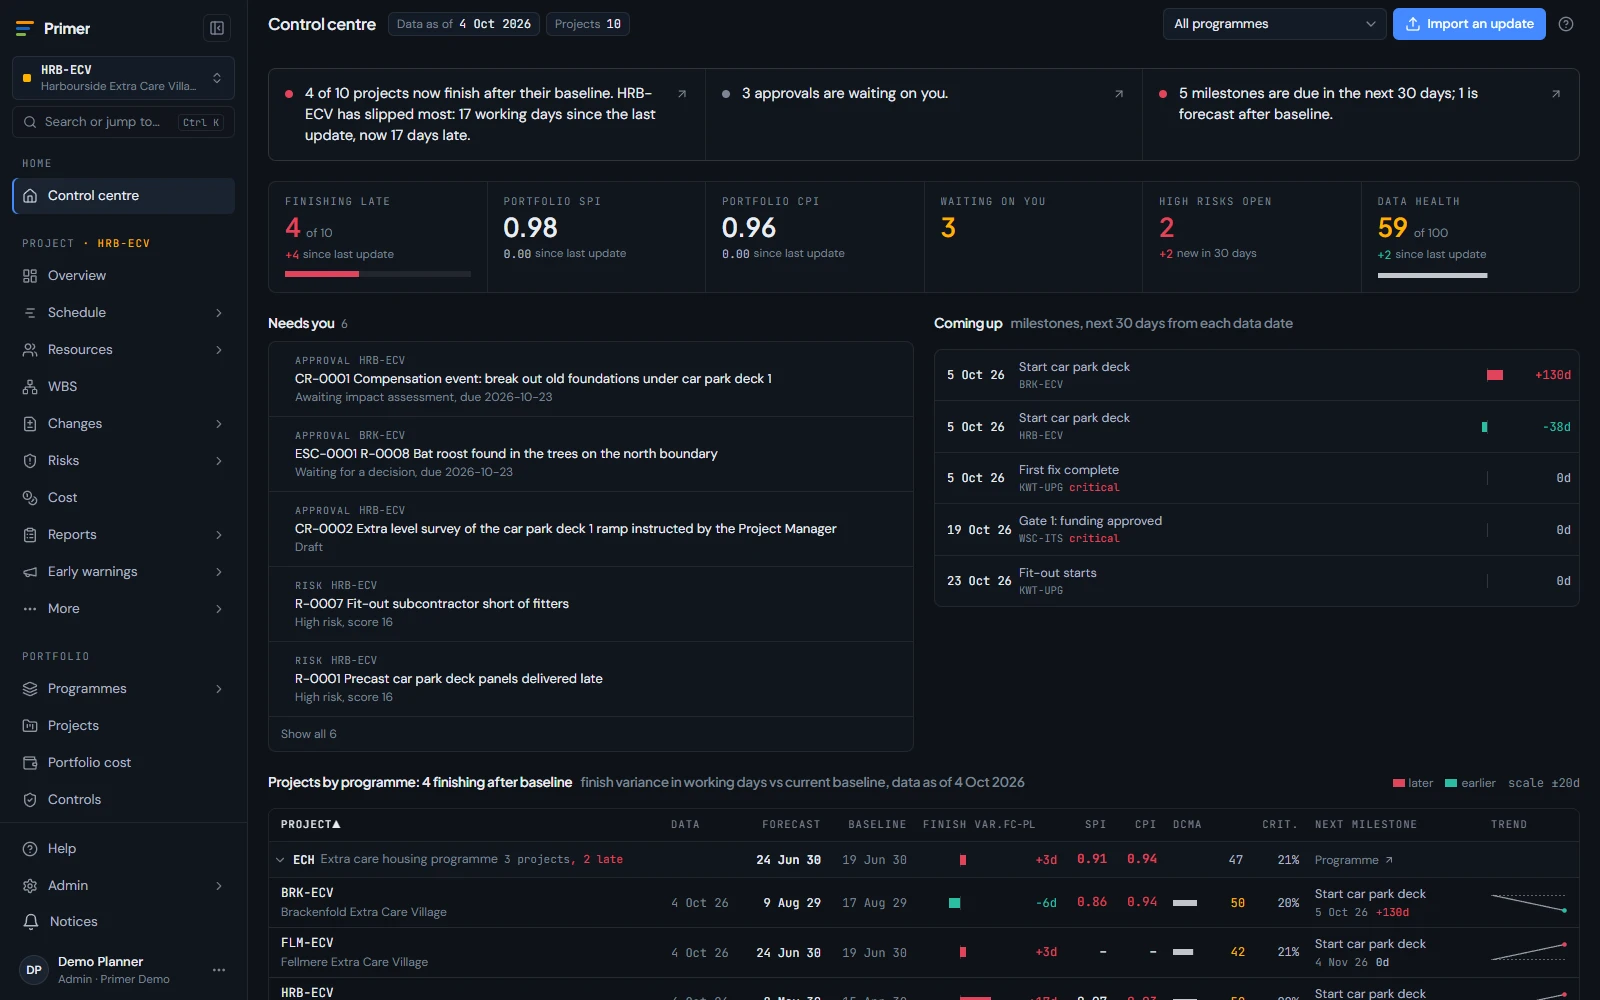The width and height of the screenshot is (1600, 1000).
Task: Click the Data health progress bar
Action: pyautogui.click(x=1432, y=275)
